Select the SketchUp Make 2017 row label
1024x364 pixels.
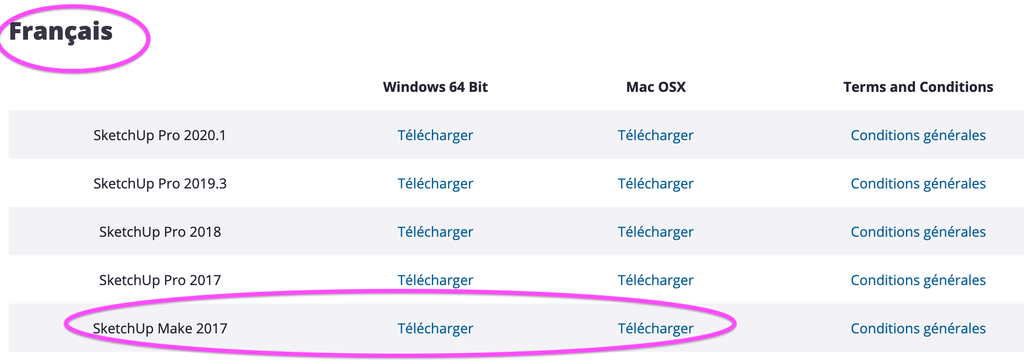coord(160,328)
